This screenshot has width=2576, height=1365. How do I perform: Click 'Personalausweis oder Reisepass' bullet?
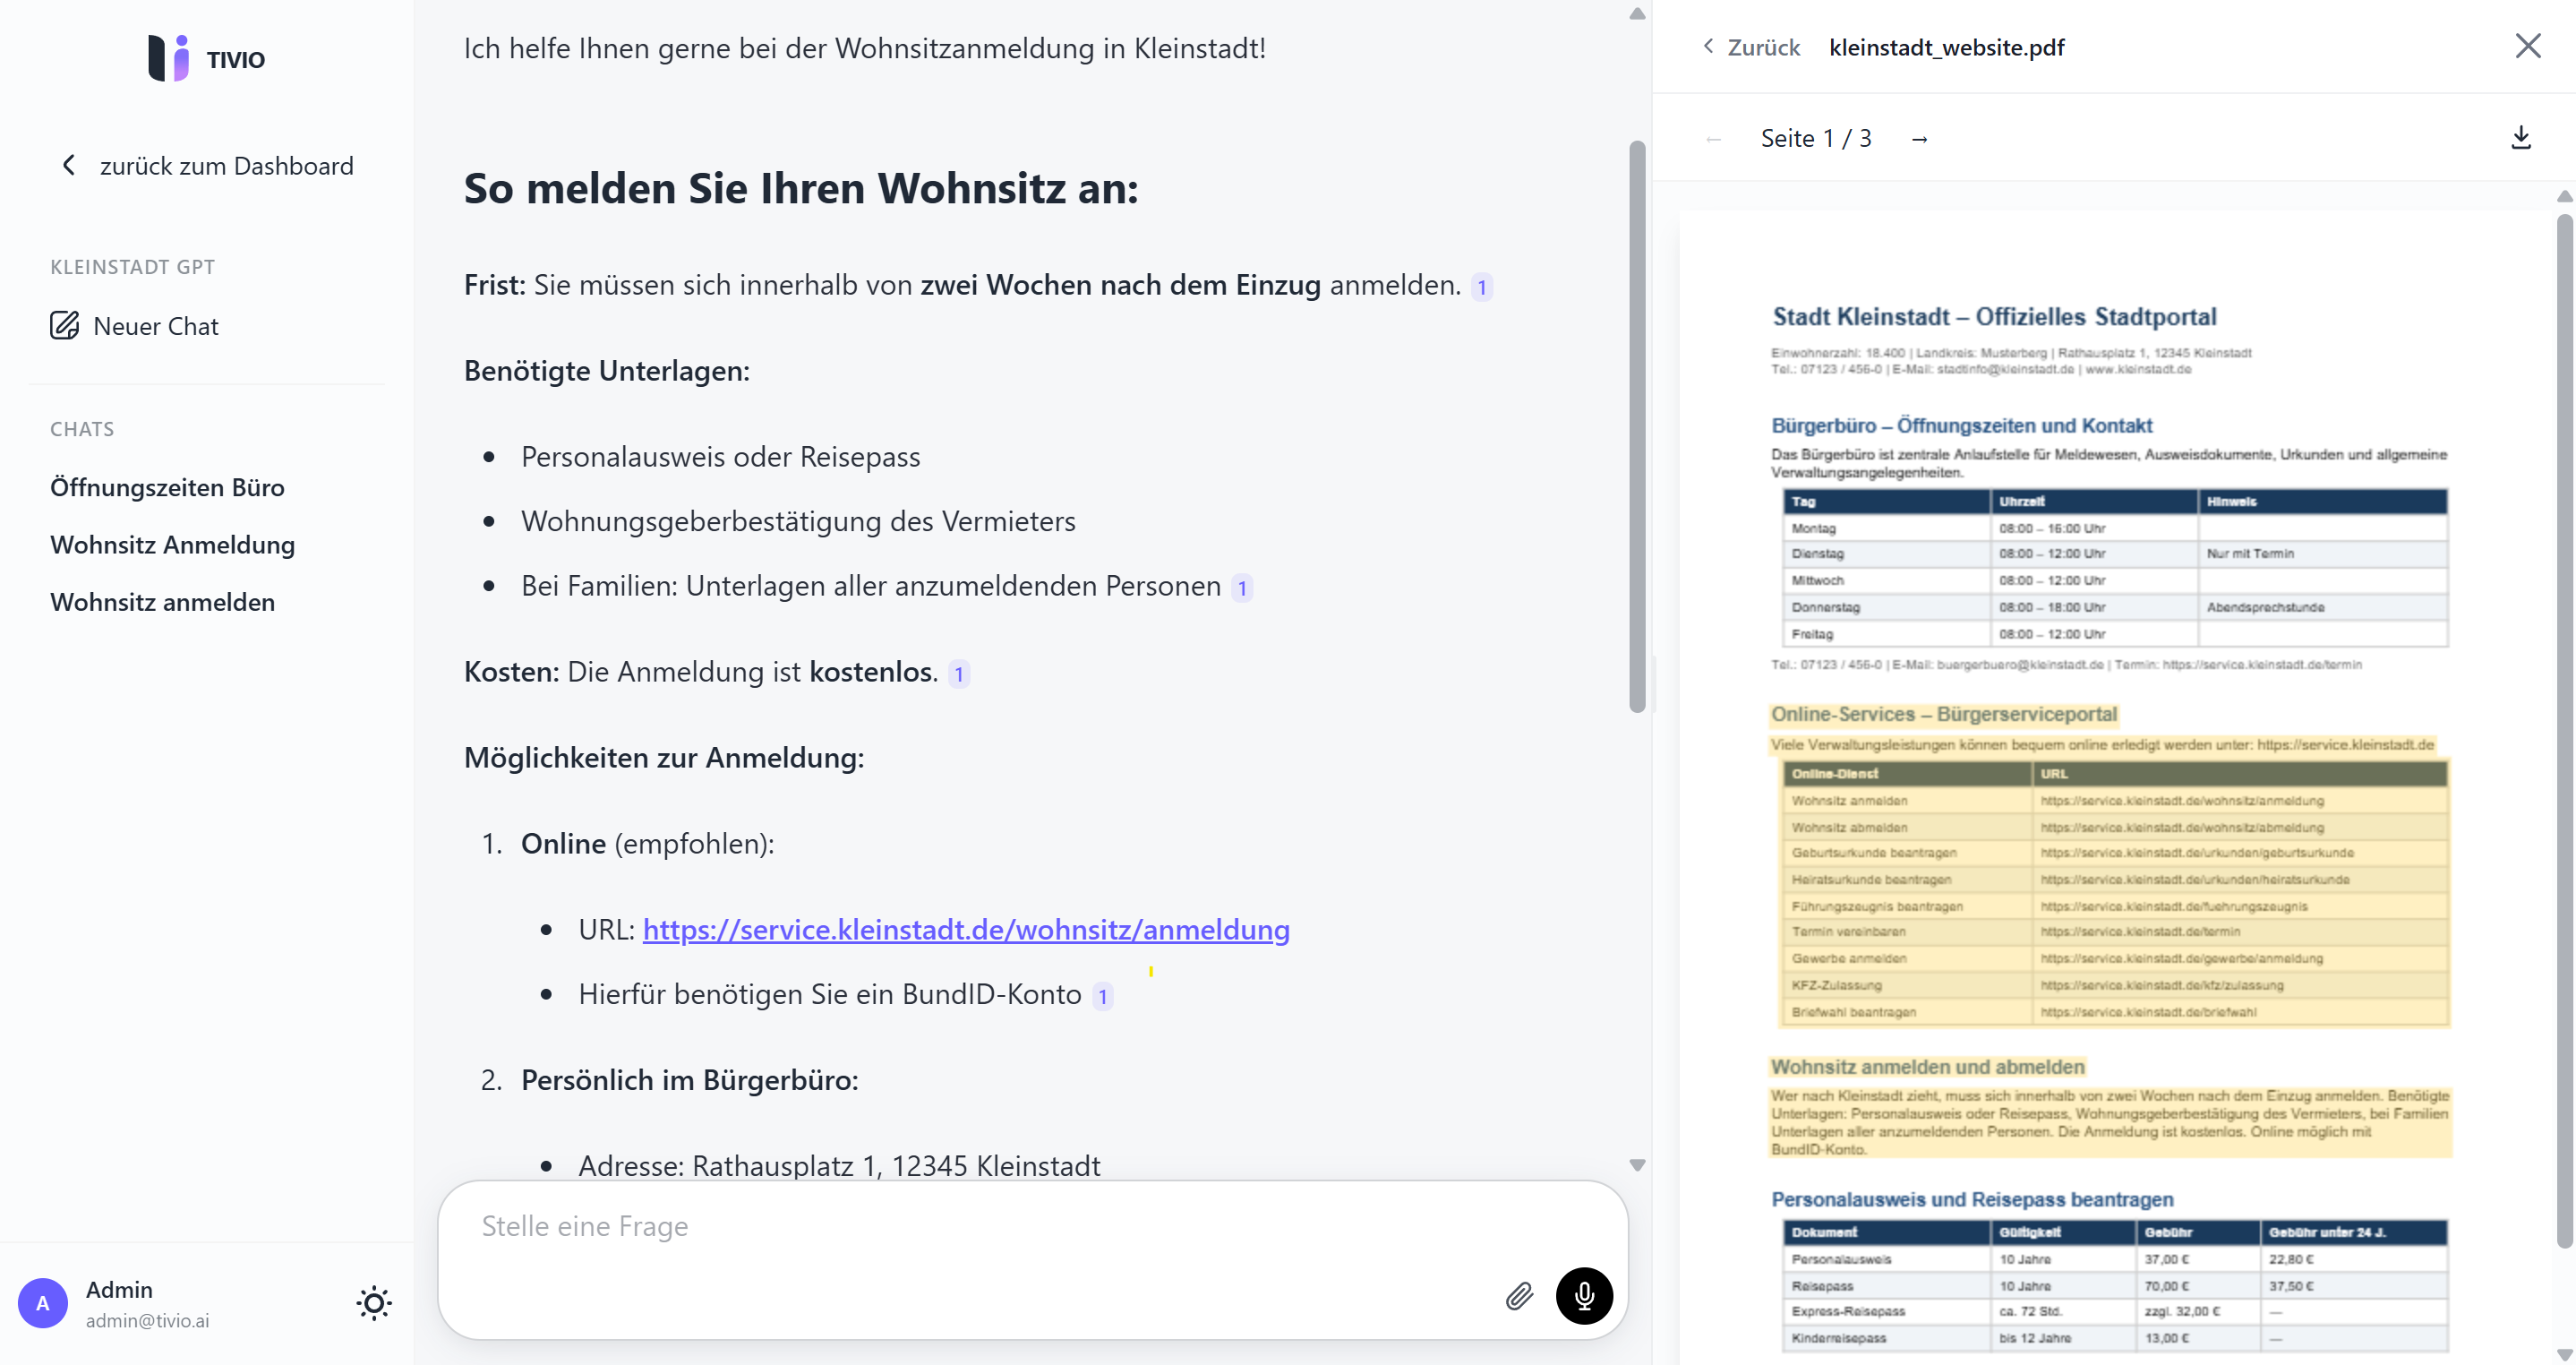coord(720,457)
